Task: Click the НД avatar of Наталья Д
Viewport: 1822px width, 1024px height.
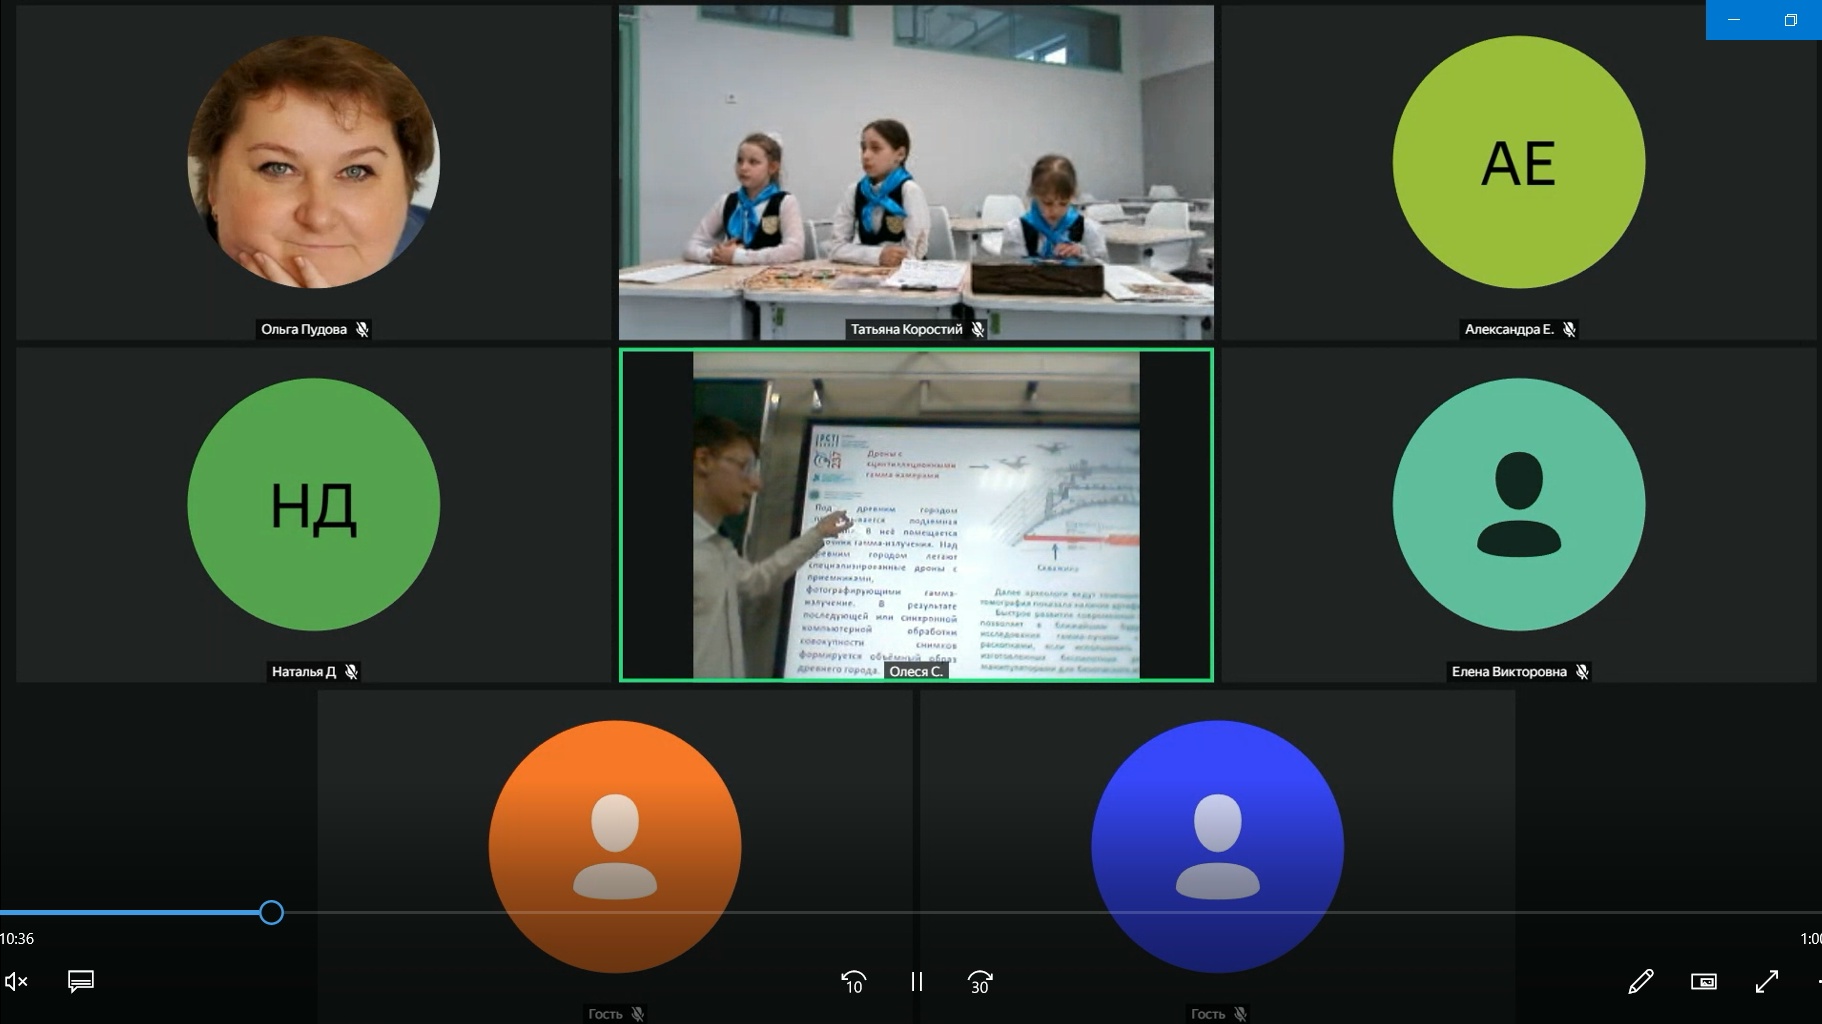Action: (x=313, y=504)
